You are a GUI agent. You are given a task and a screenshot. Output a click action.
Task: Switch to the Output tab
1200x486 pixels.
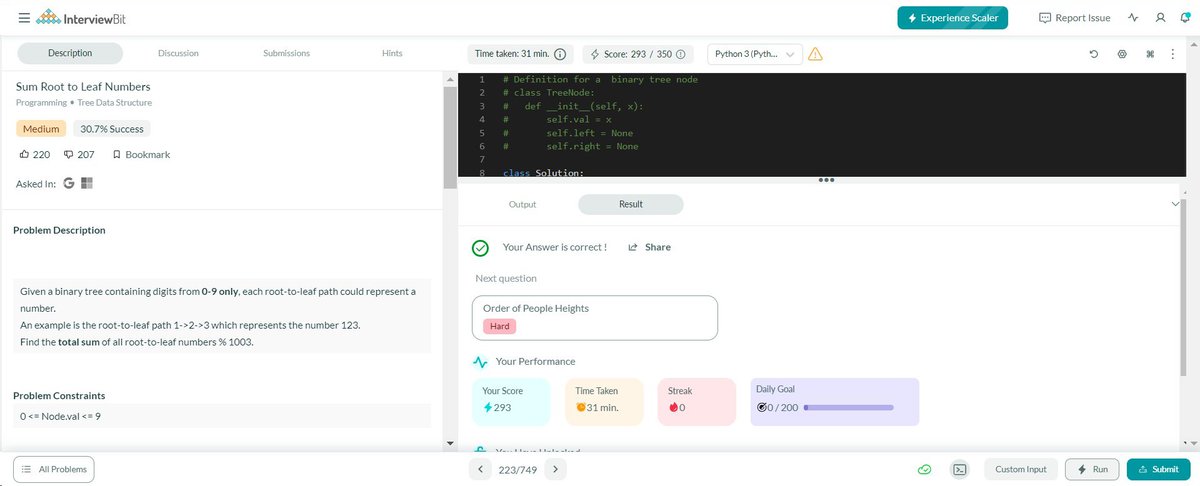pyautogui.click(x=522, y=204)
